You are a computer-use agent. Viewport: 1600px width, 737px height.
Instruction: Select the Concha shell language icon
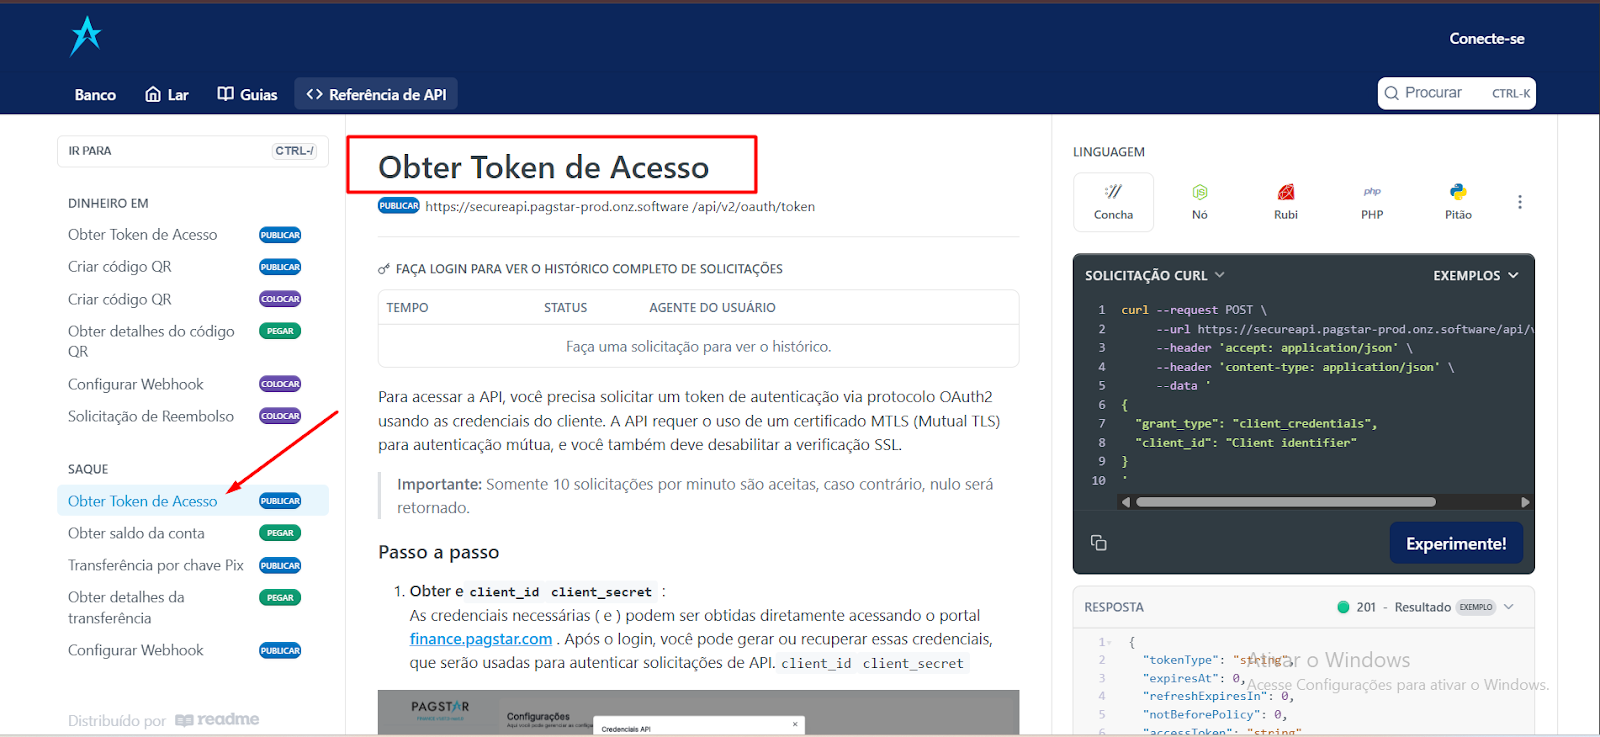(1113, 202)
